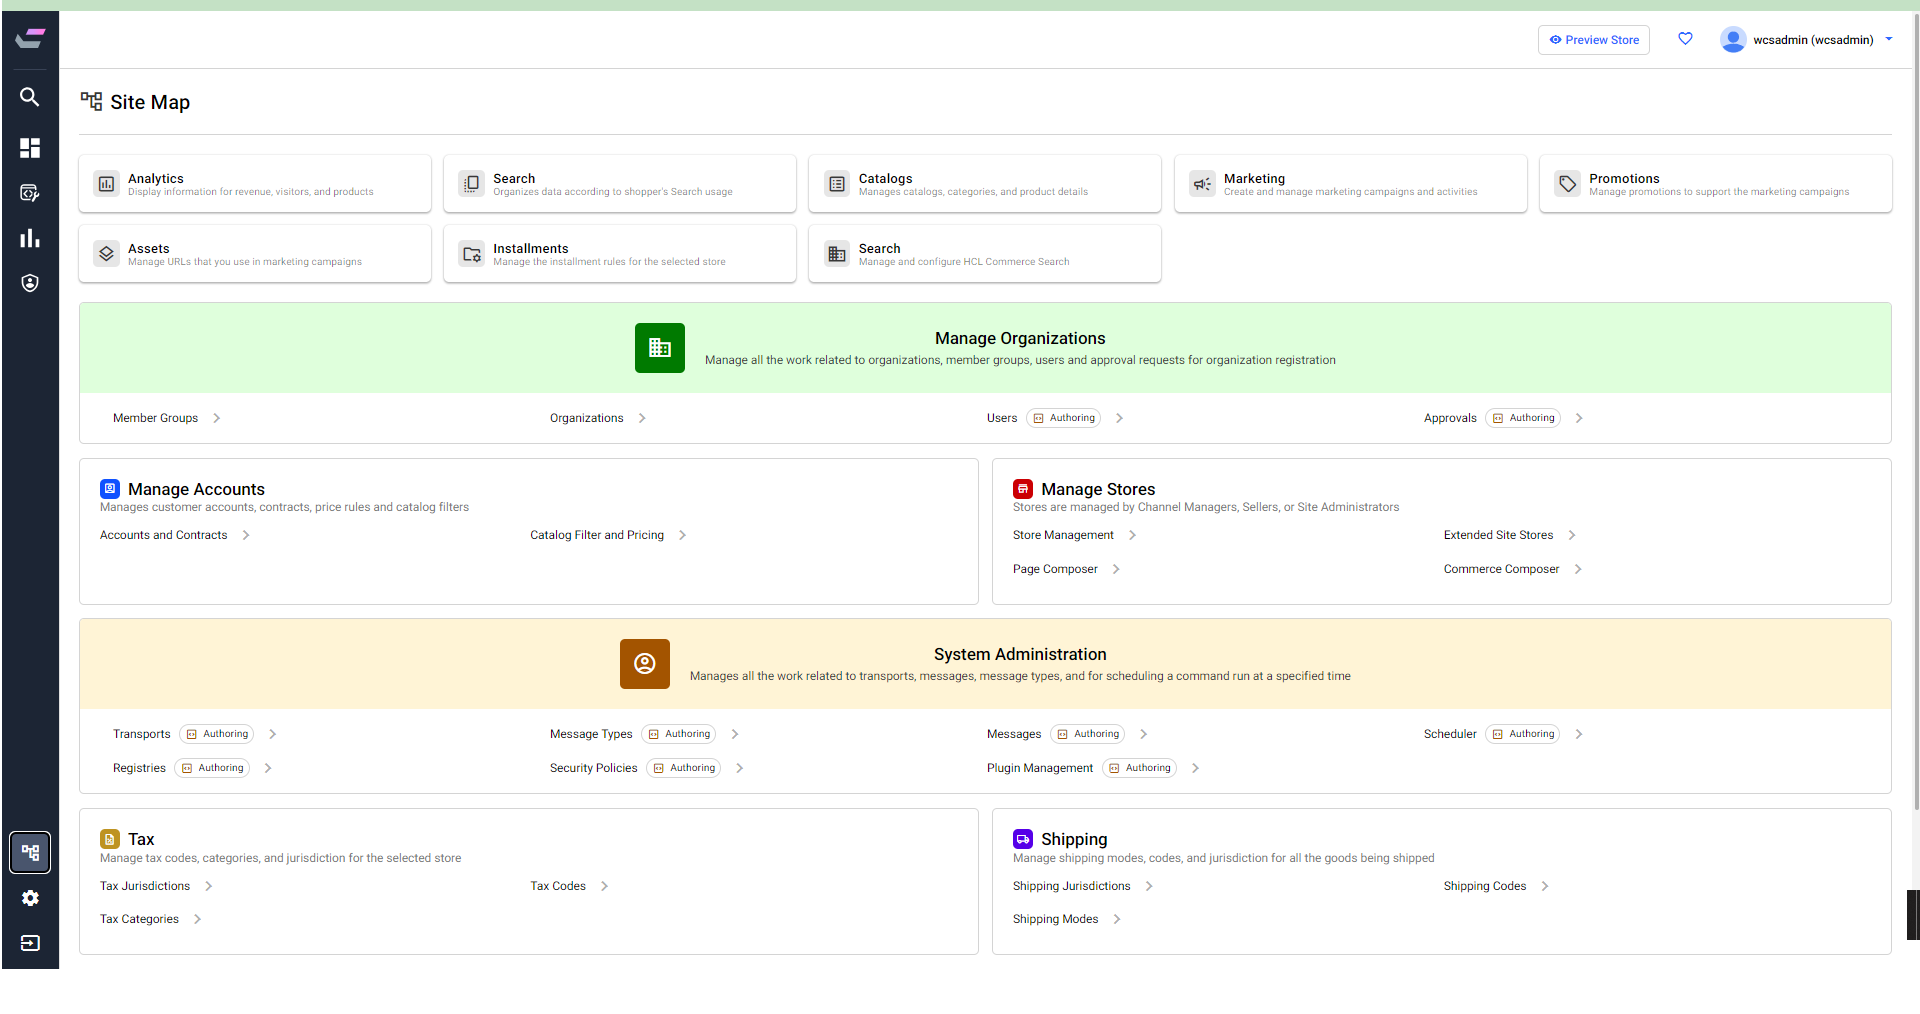
Task: Click the wcsadmin user avatar icon
Action: pos(1733,40)
